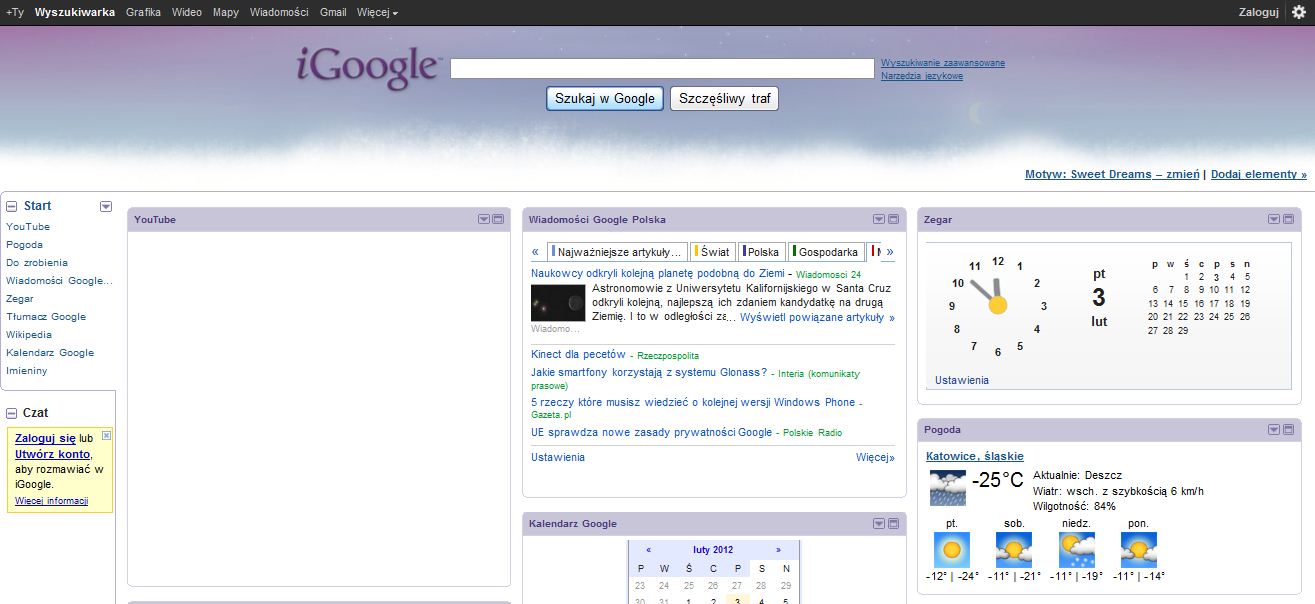Click the Szczęśliwy traf button

(724, 99)
